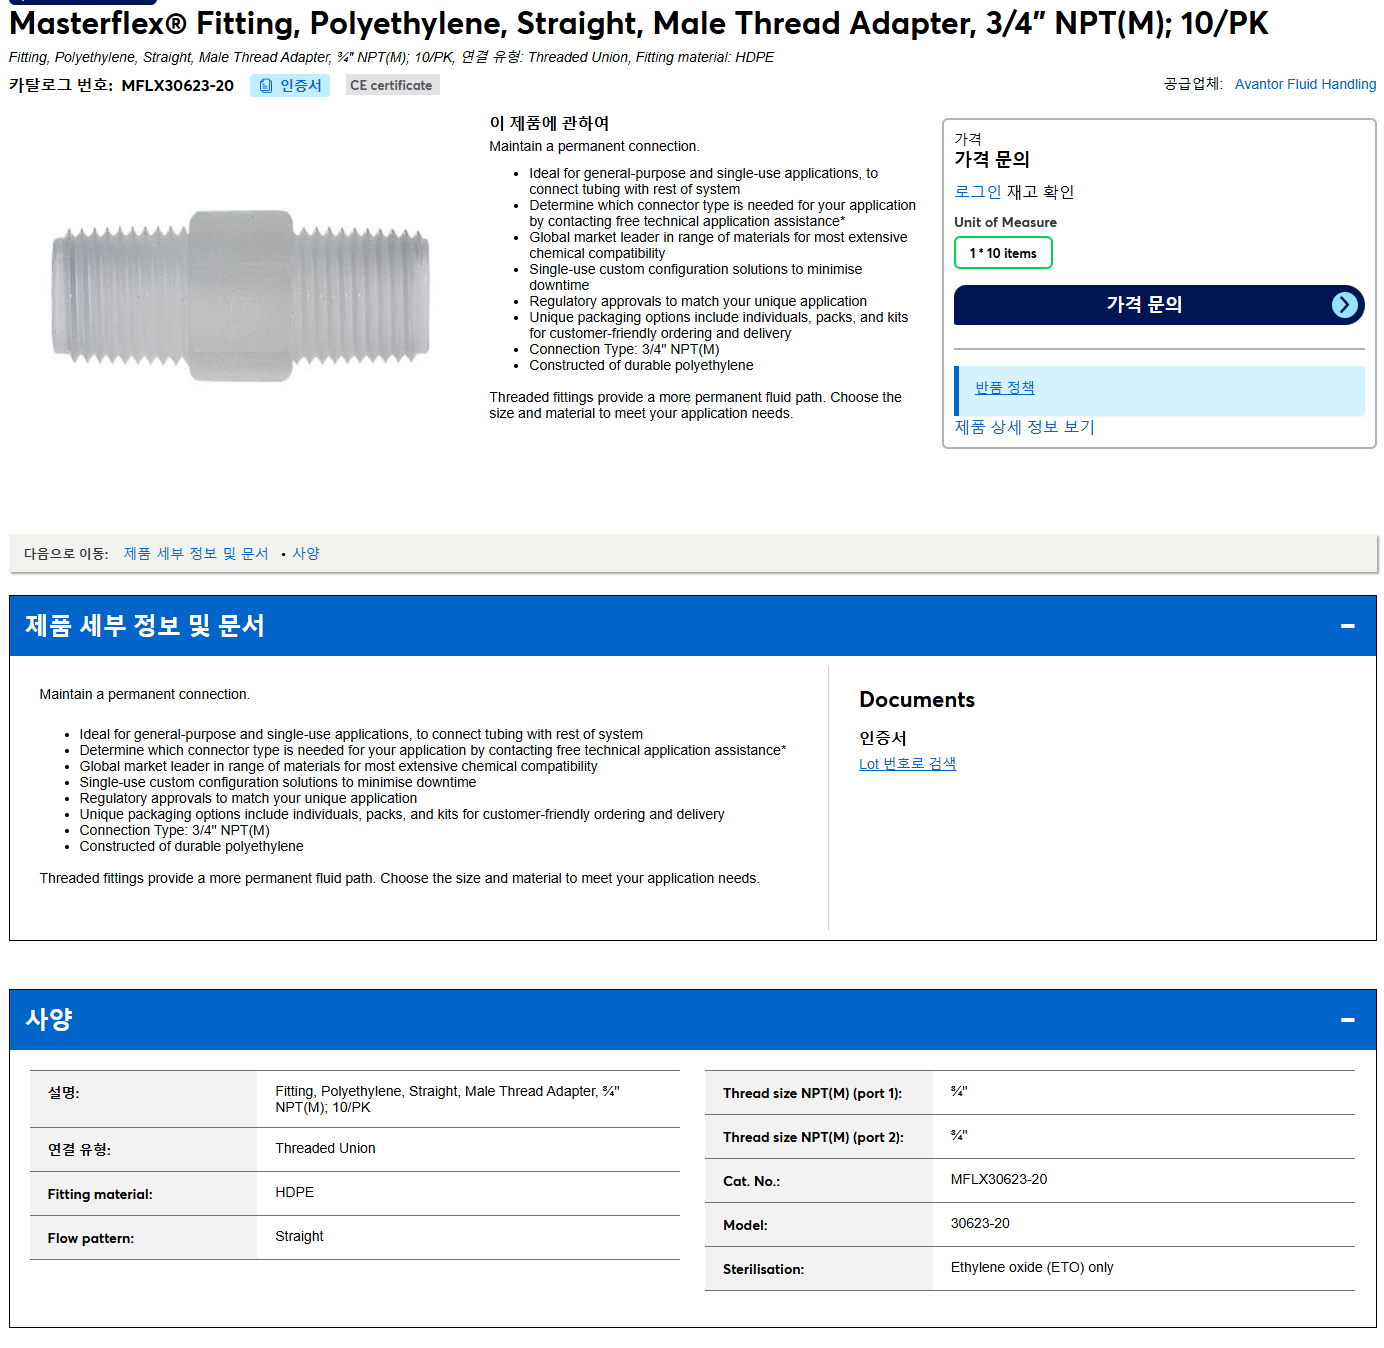The image size is (1384, 1348).
Task: Click the product title heading
Action: coord(639,23)
